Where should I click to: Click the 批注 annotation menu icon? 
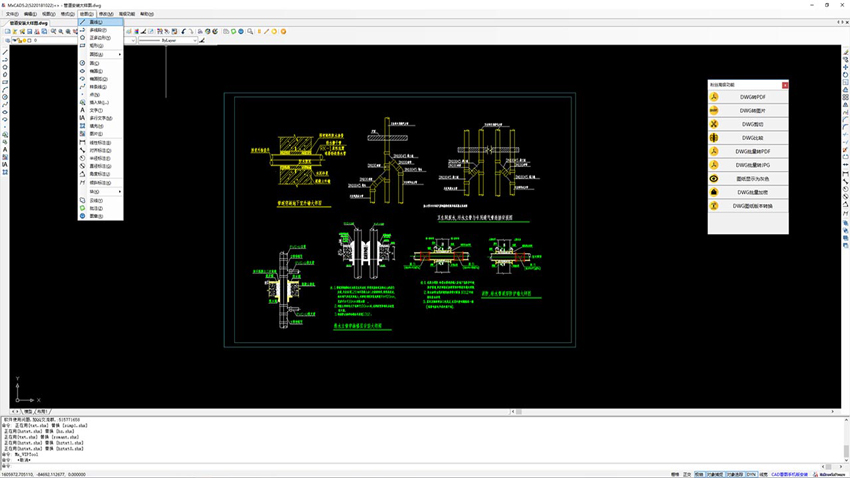[82, 208]
